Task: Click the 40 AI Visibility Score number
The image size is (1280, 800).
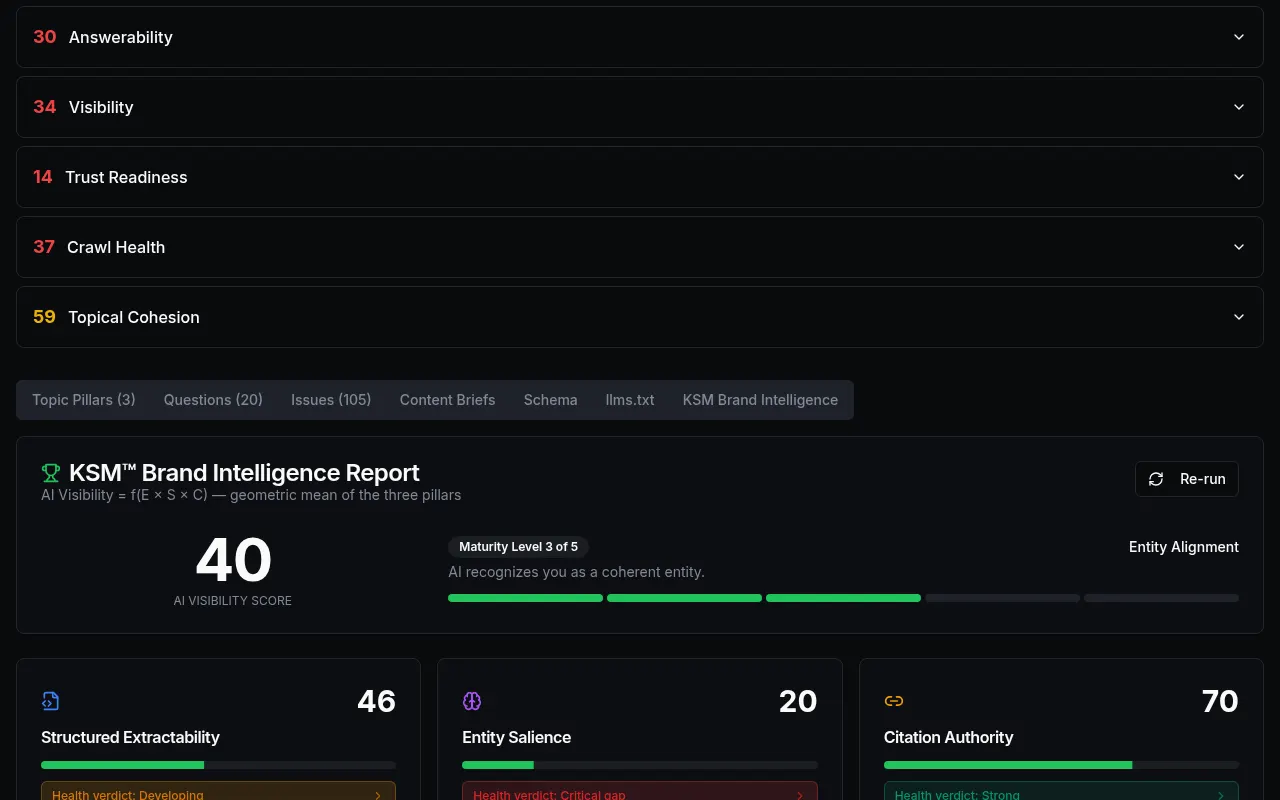Action: point(233,560)
